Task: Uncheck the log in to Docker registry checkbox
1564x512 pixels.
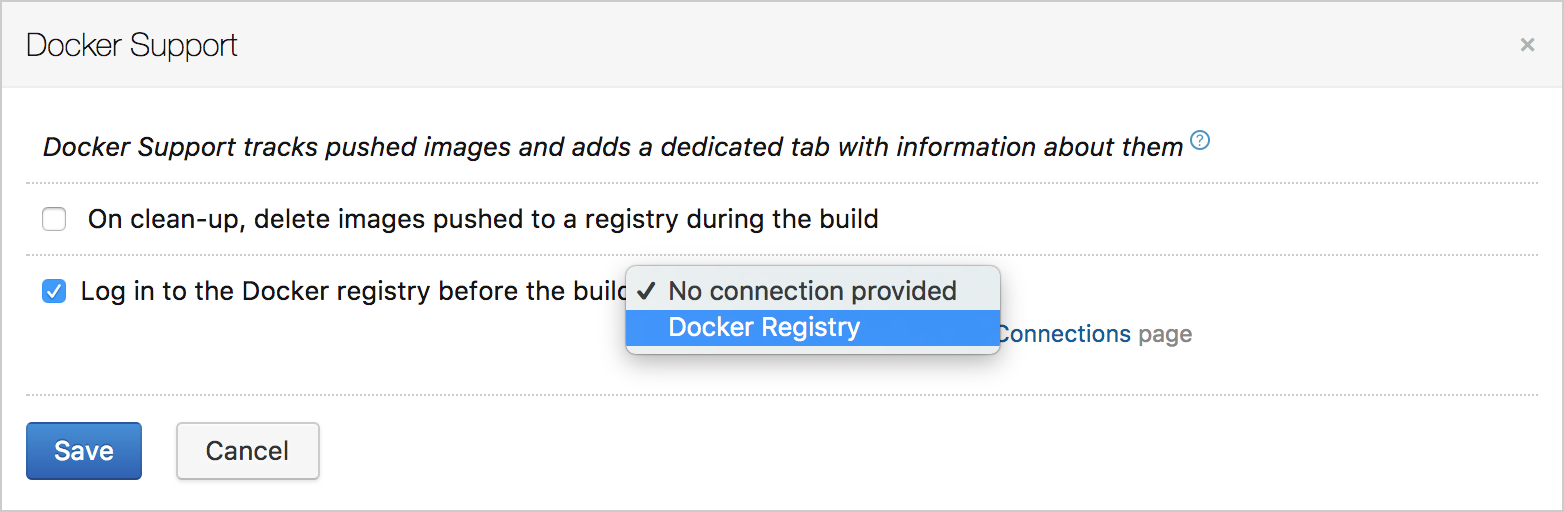Action: pos(54,292)
